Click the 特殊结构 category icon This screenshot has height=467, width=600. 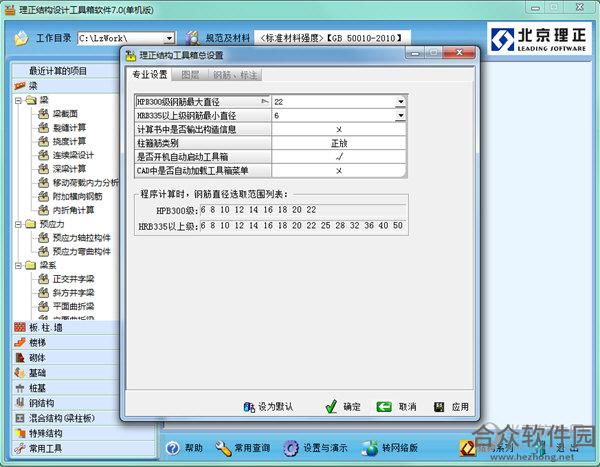click(x=20, y=433)
